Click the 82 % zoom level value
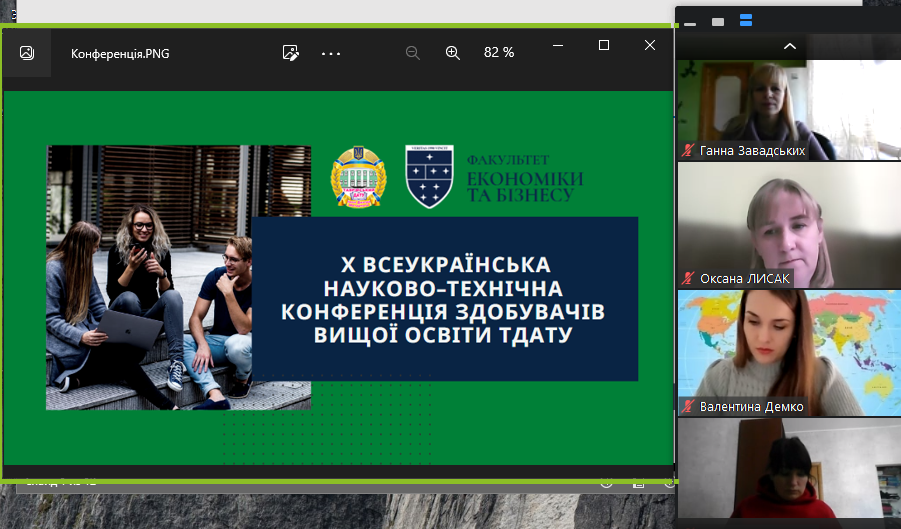 499,52
